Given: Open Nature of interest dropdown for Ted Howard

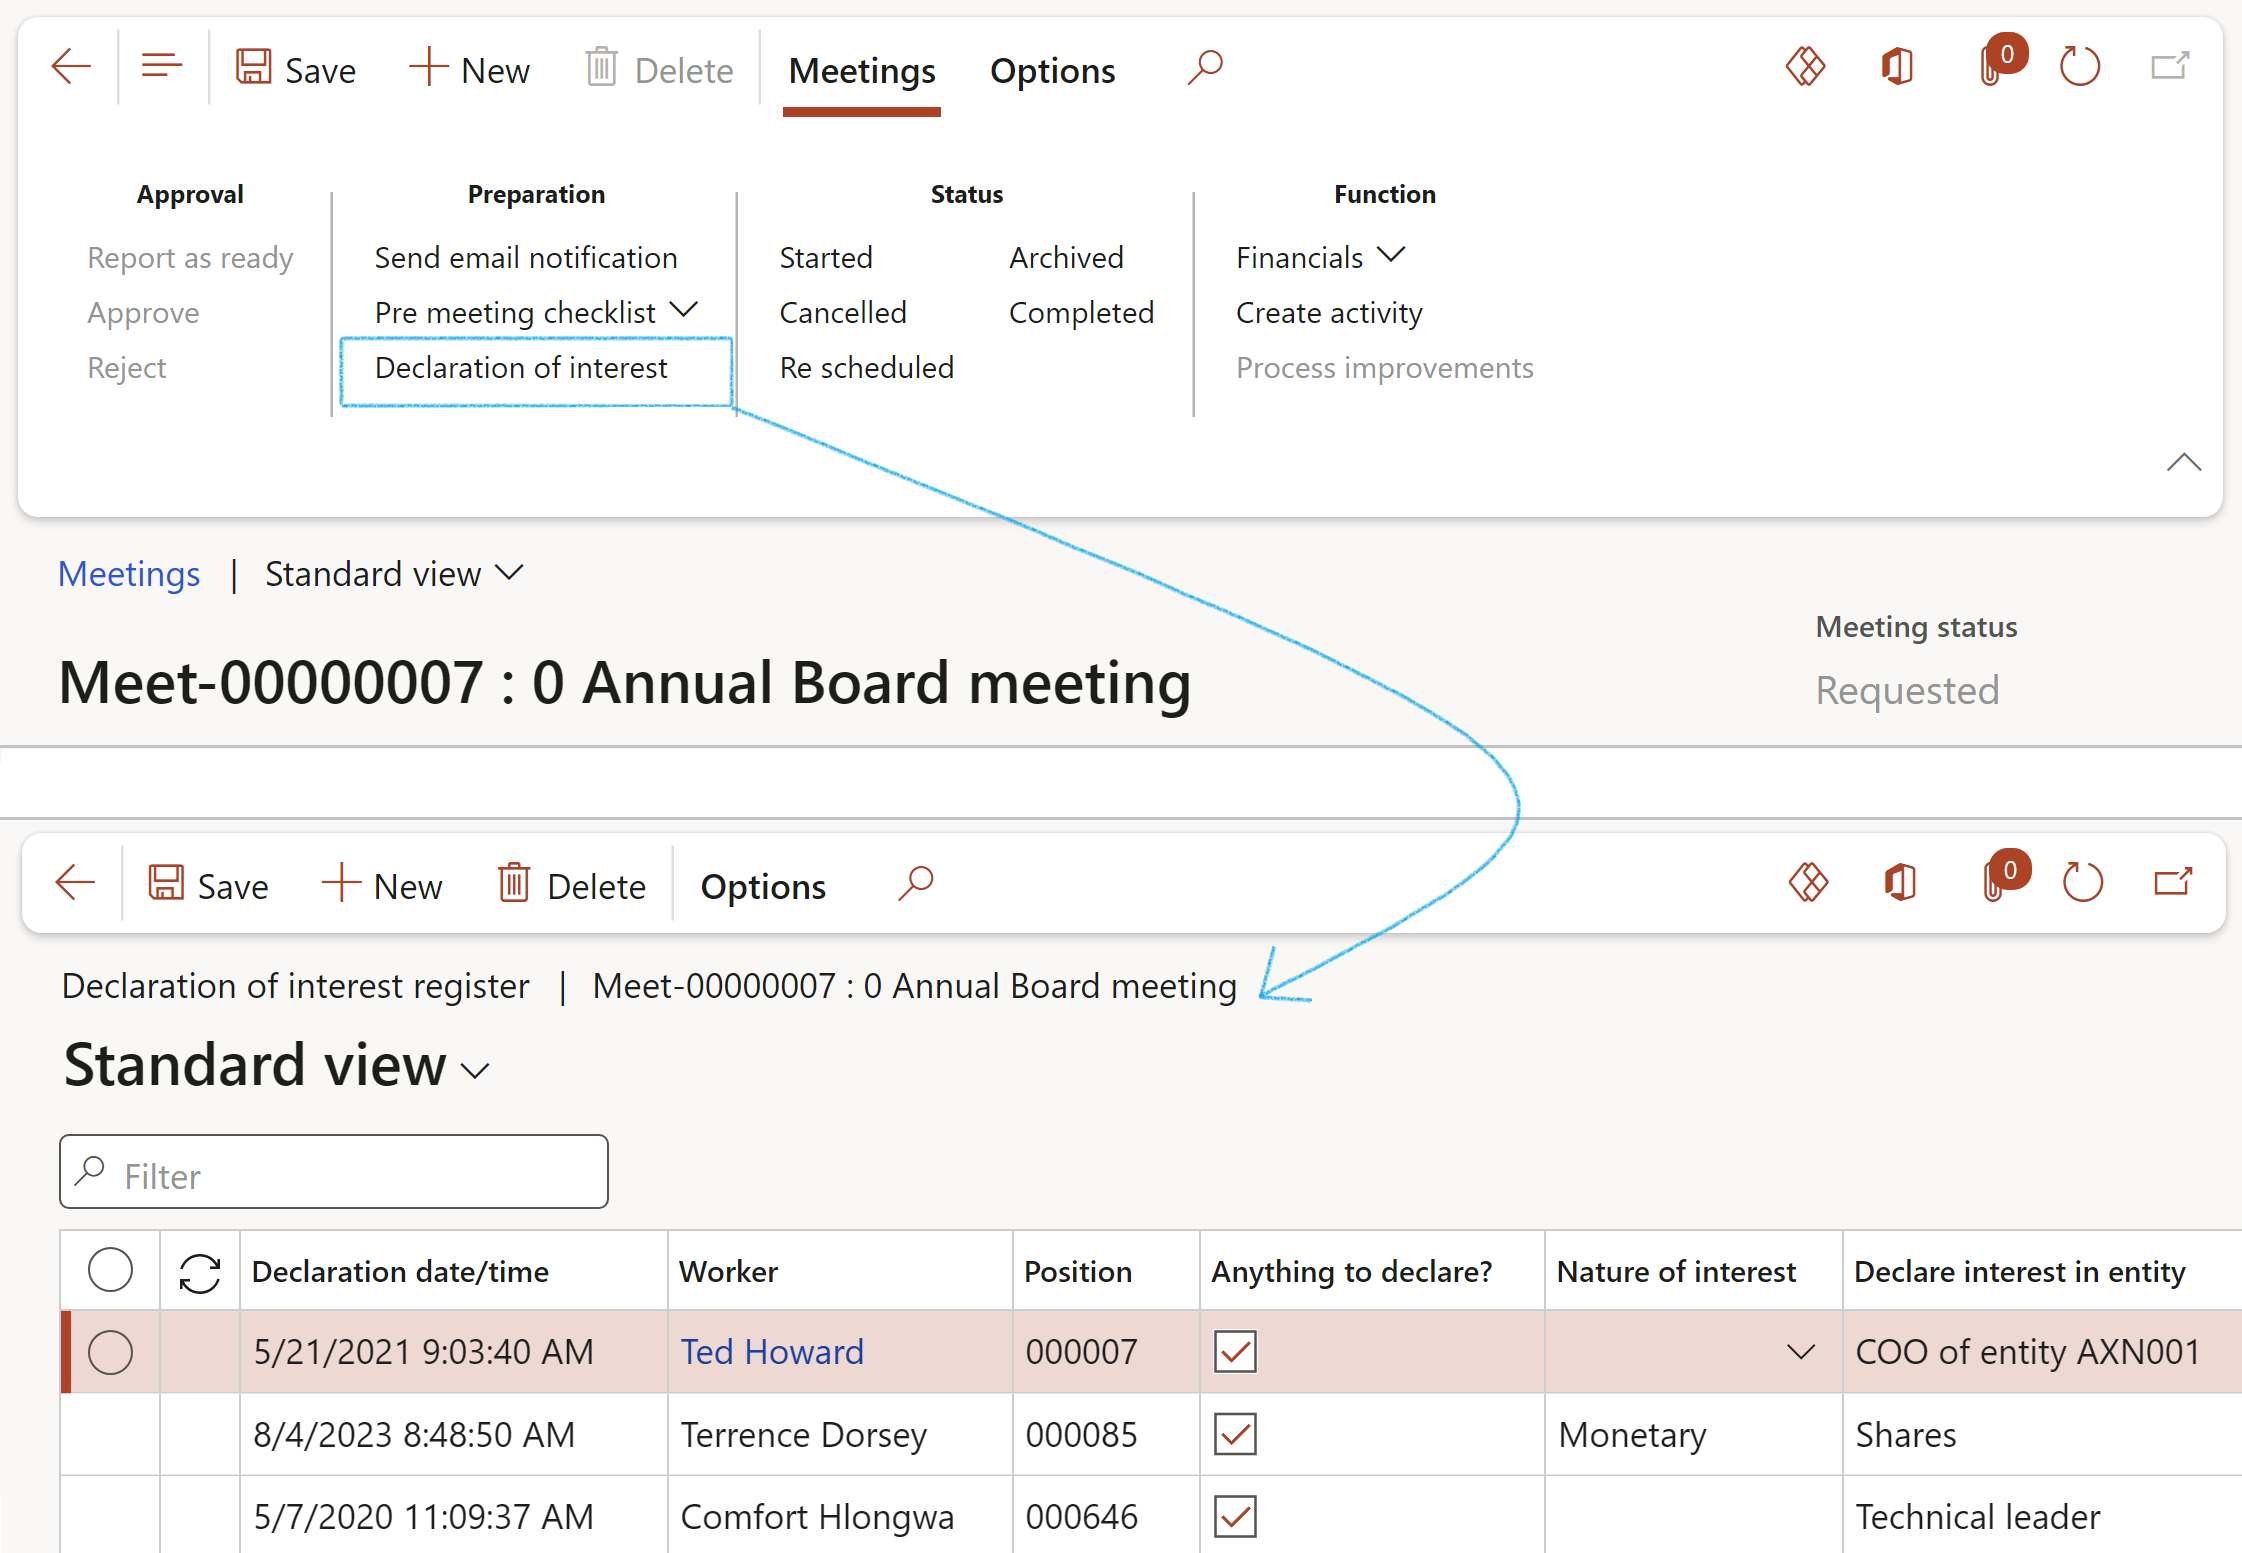Looking at the screenshot, I should click(1800, 1353).
